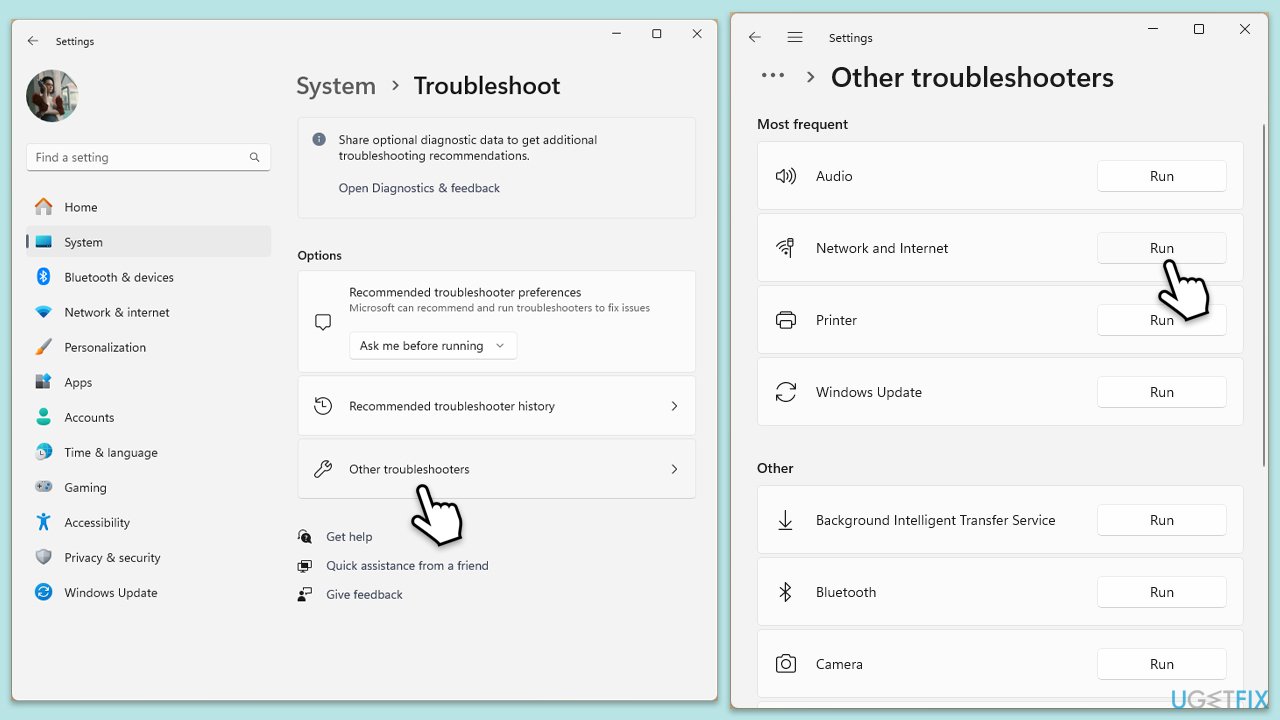Viewport: 1280px width, 720px height.
Task: Open Diagnostics & feedback link
Action: coord(419,188)
